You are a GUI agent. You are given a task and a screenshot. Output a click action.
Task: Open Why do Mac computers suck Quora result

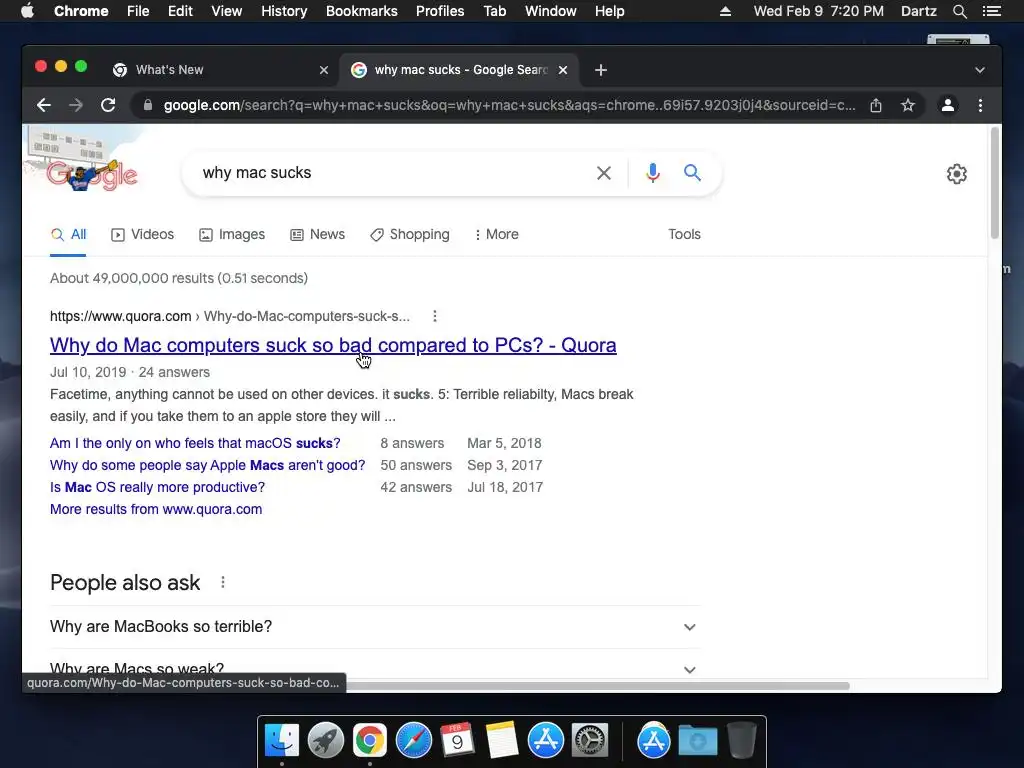coord(333,345)
